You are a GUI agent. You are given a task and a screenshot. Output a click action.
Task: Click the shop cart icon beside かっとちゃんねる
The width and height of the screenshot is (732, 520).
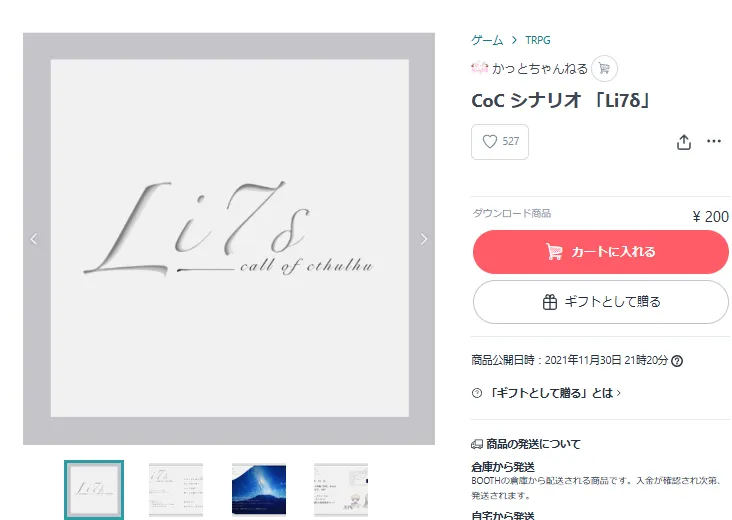pyautogui.click(x=604, y=69)
